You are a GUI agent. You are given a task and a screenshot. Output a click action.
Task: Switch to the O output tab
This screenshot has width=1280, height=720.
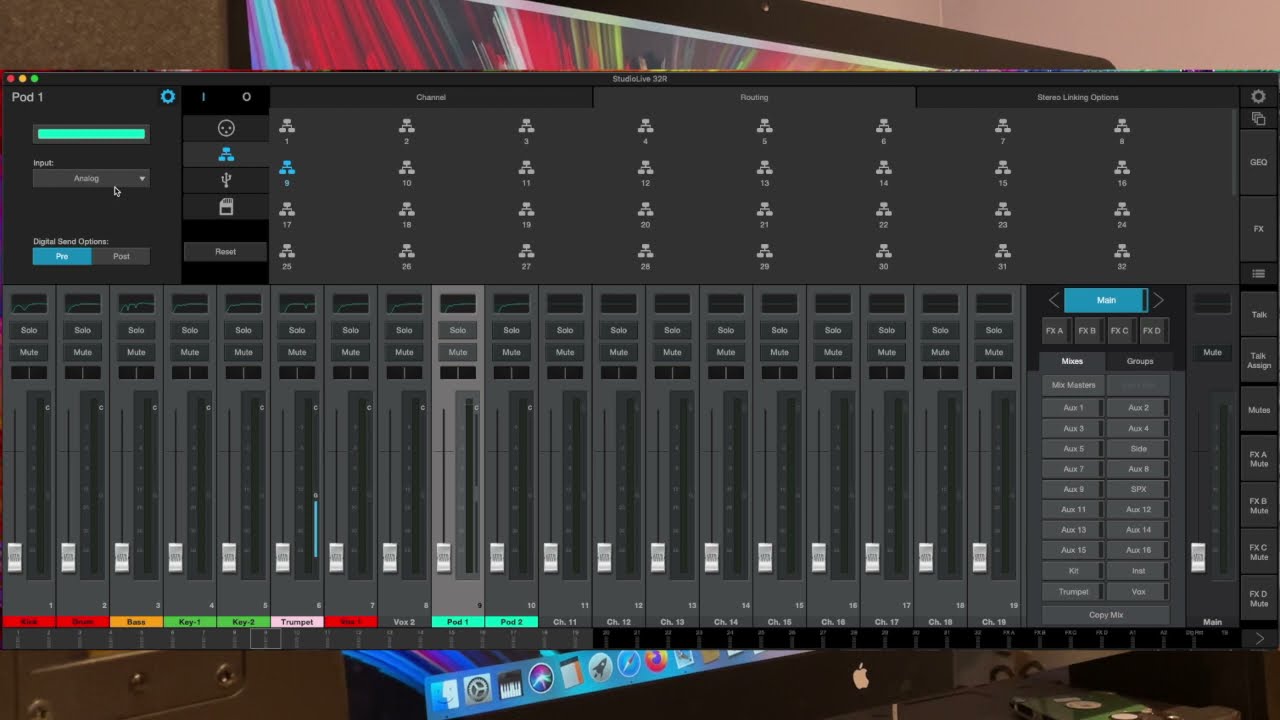coord(246,97)
